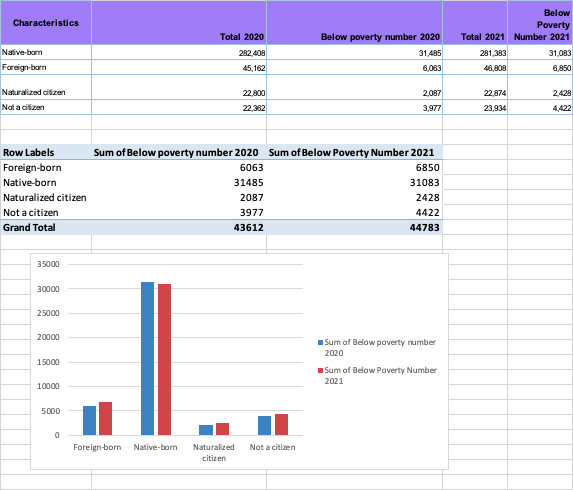Select the Not a citizen cell in data table

click(x=46, y=107)
